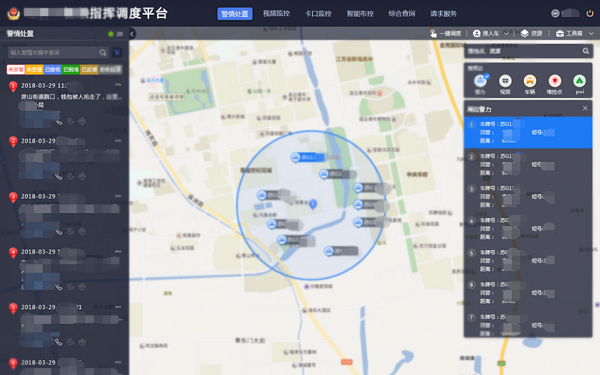Select the green poi nearby-search icon
The height and width of the screenshot is (375, 600).
click(579, 84)
